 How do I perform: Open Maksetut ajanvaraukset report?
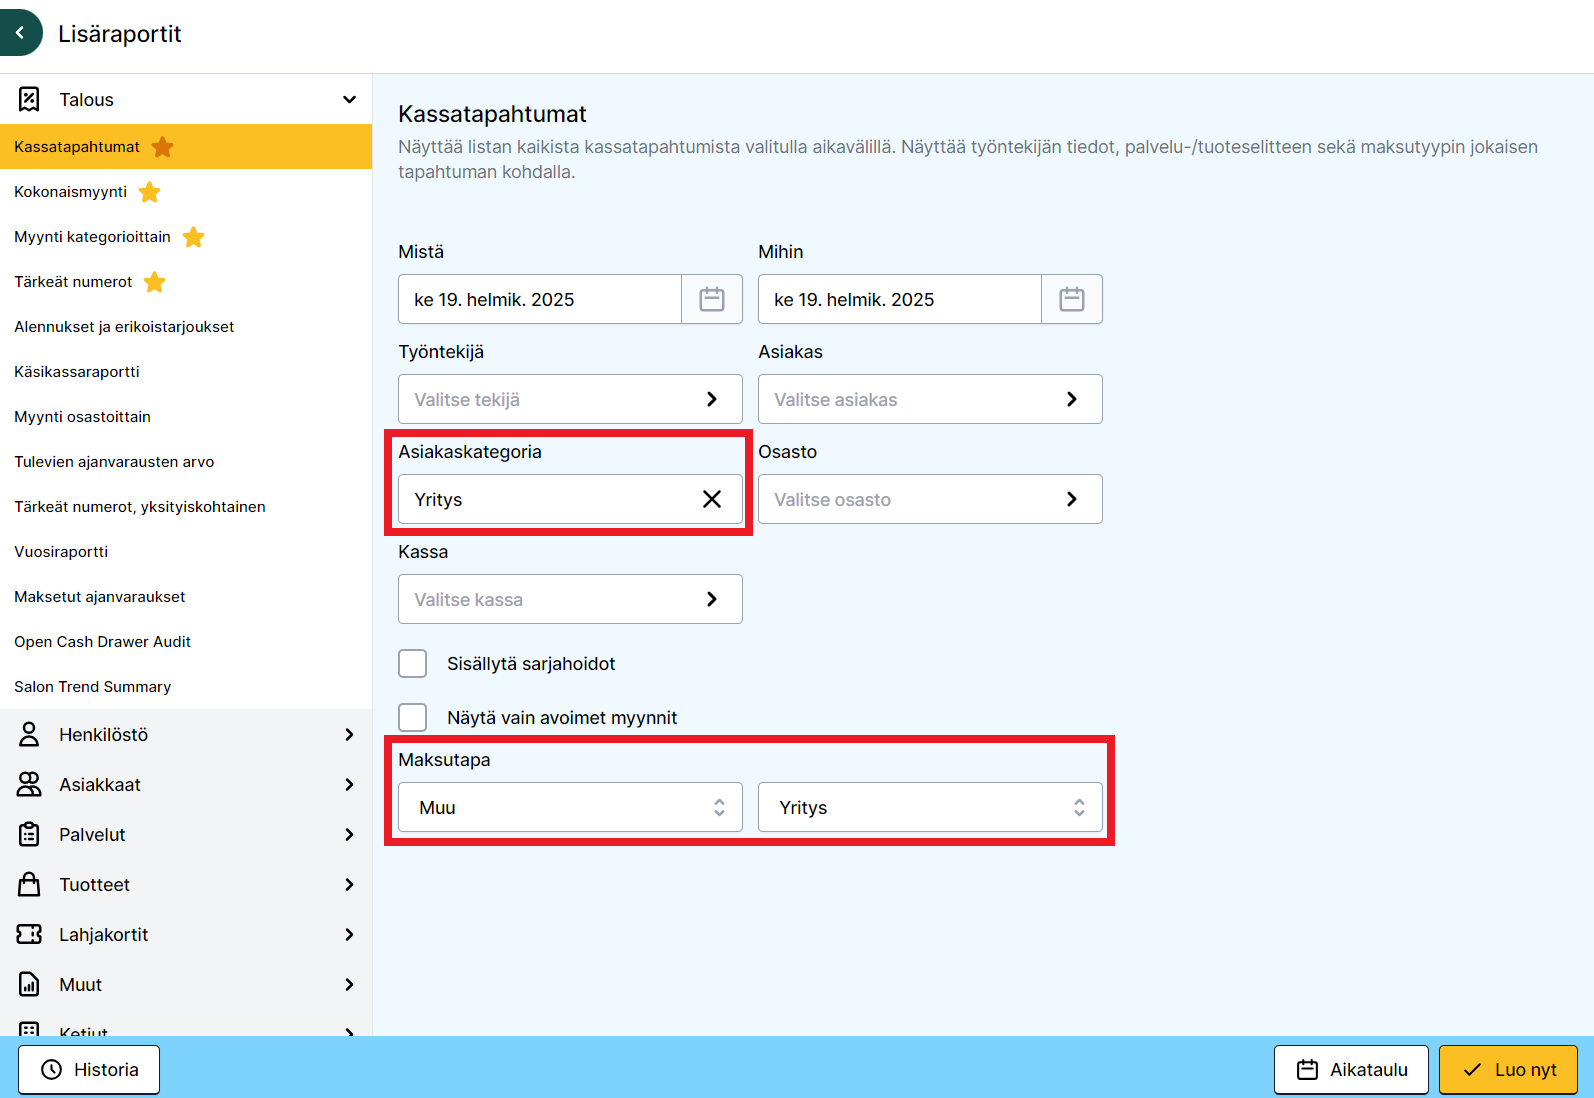tap(186, 597)
